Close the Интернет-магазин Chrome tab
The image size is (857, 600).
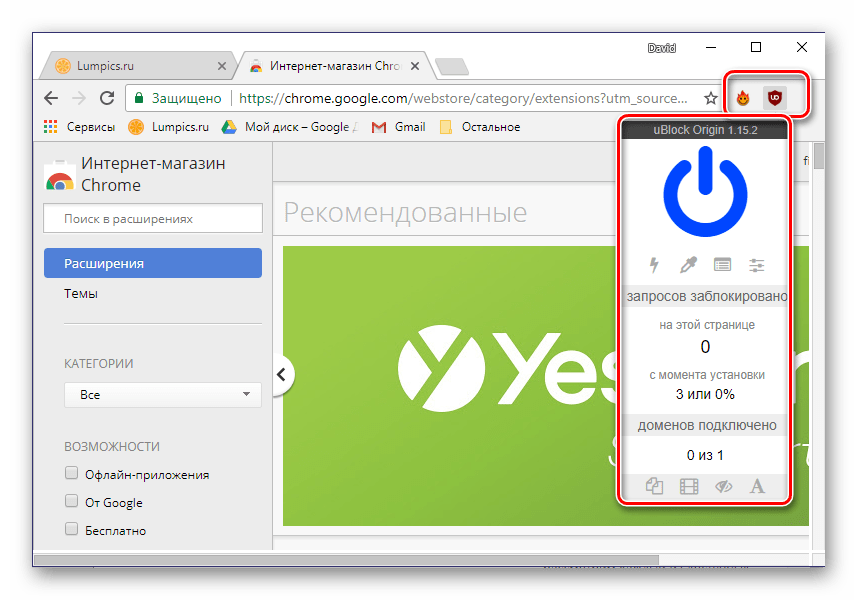(415, 66)
